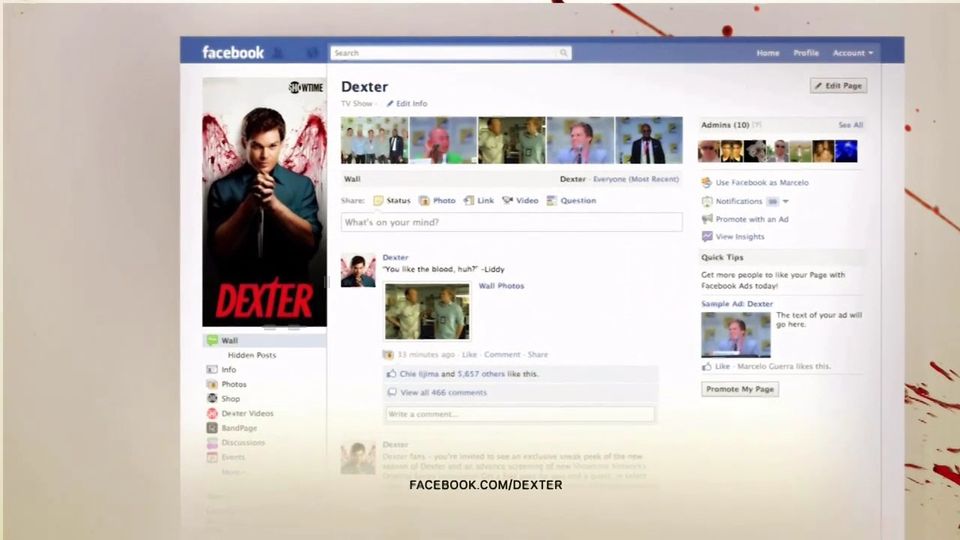Click the Wall speech bubble icon

212,340
